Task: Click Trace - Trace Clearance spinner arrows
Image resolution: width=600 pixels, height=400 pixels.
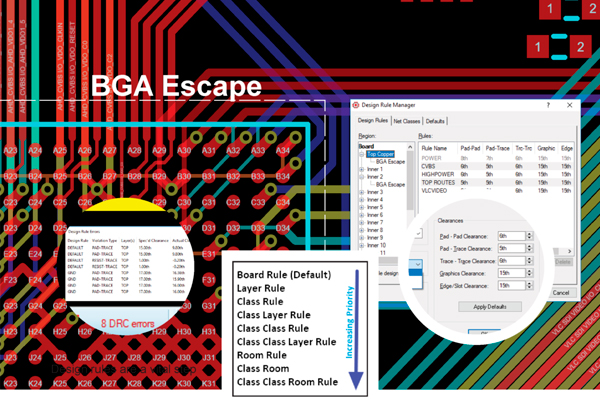Action: [x=528, y=260]
